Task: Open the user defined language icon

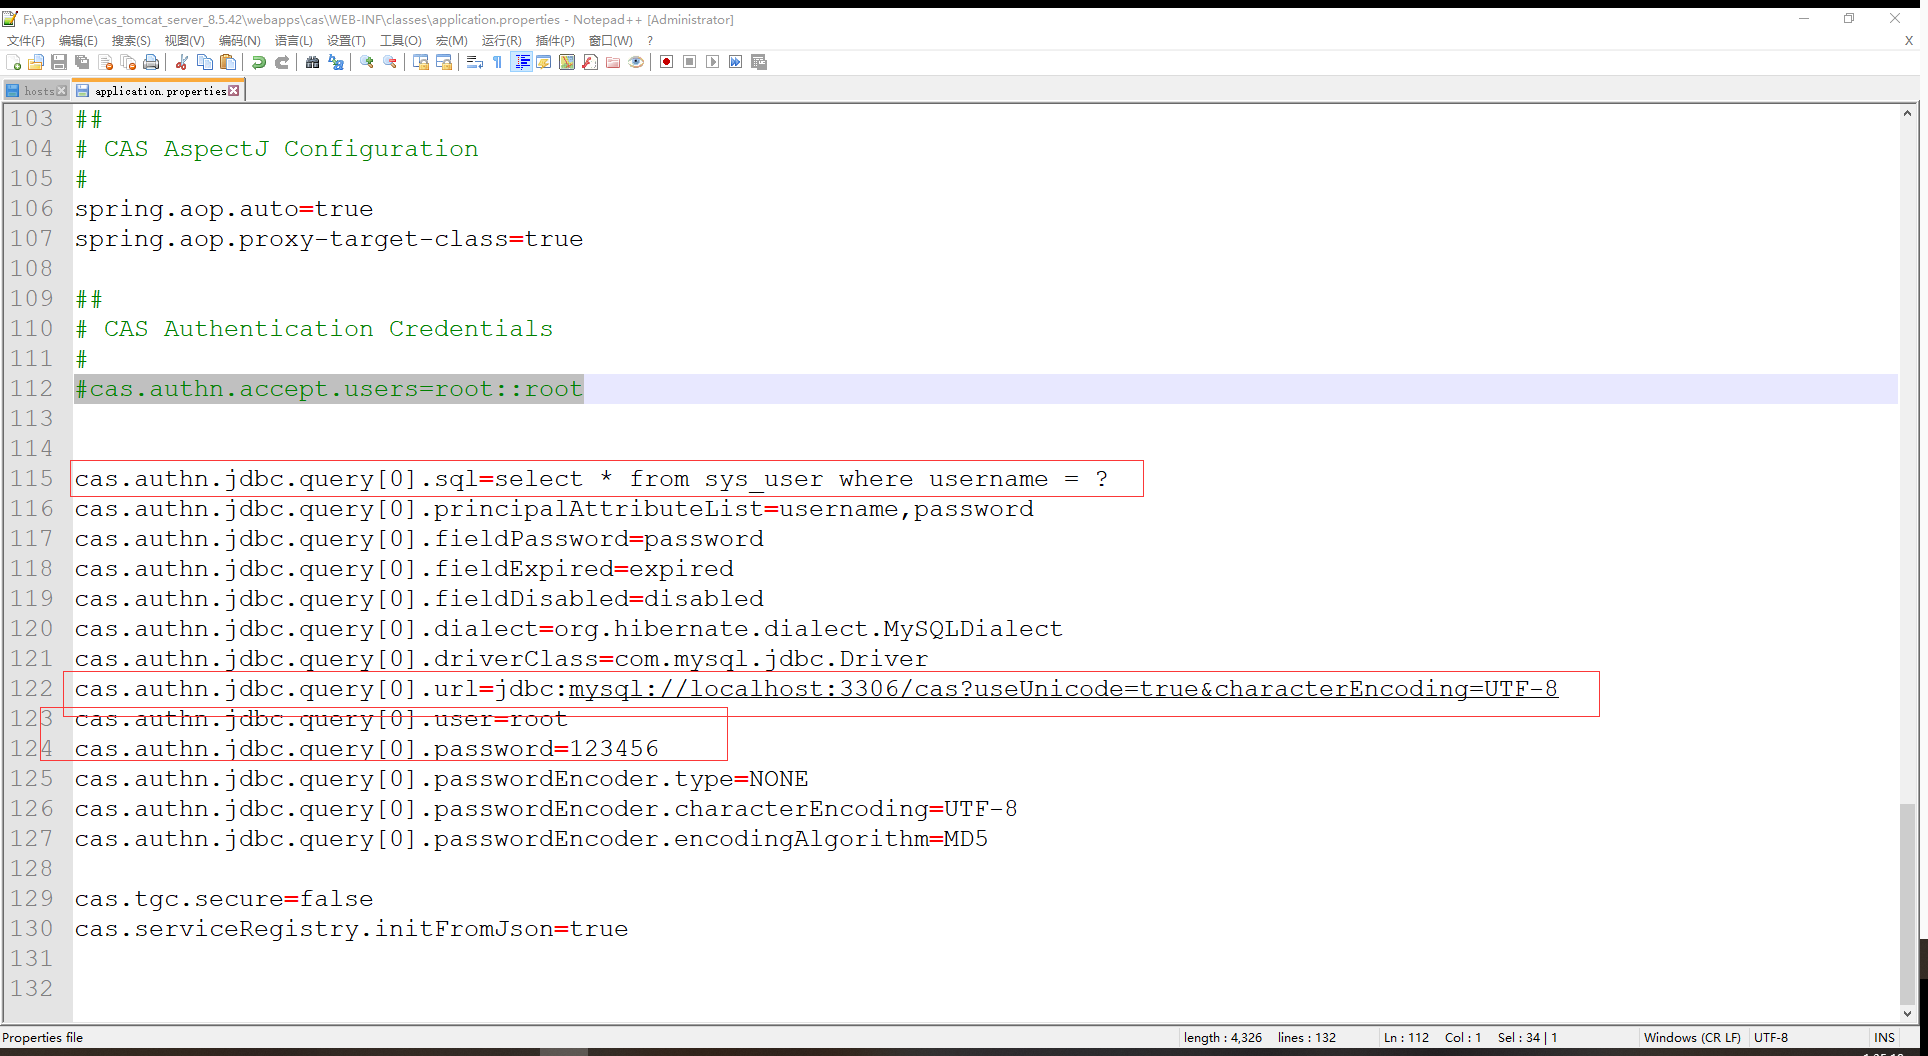Action: (x=544, y=62)
